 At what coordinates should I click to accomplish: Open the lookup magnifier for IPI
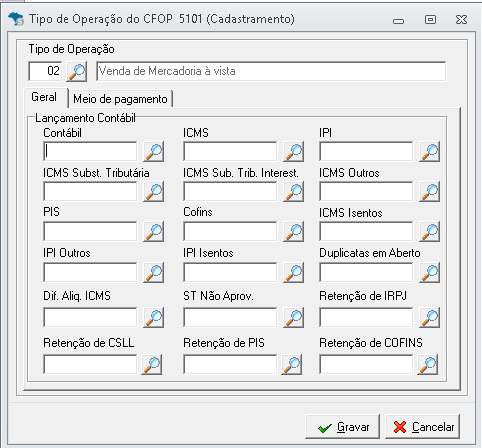click(x=429, y=152)
